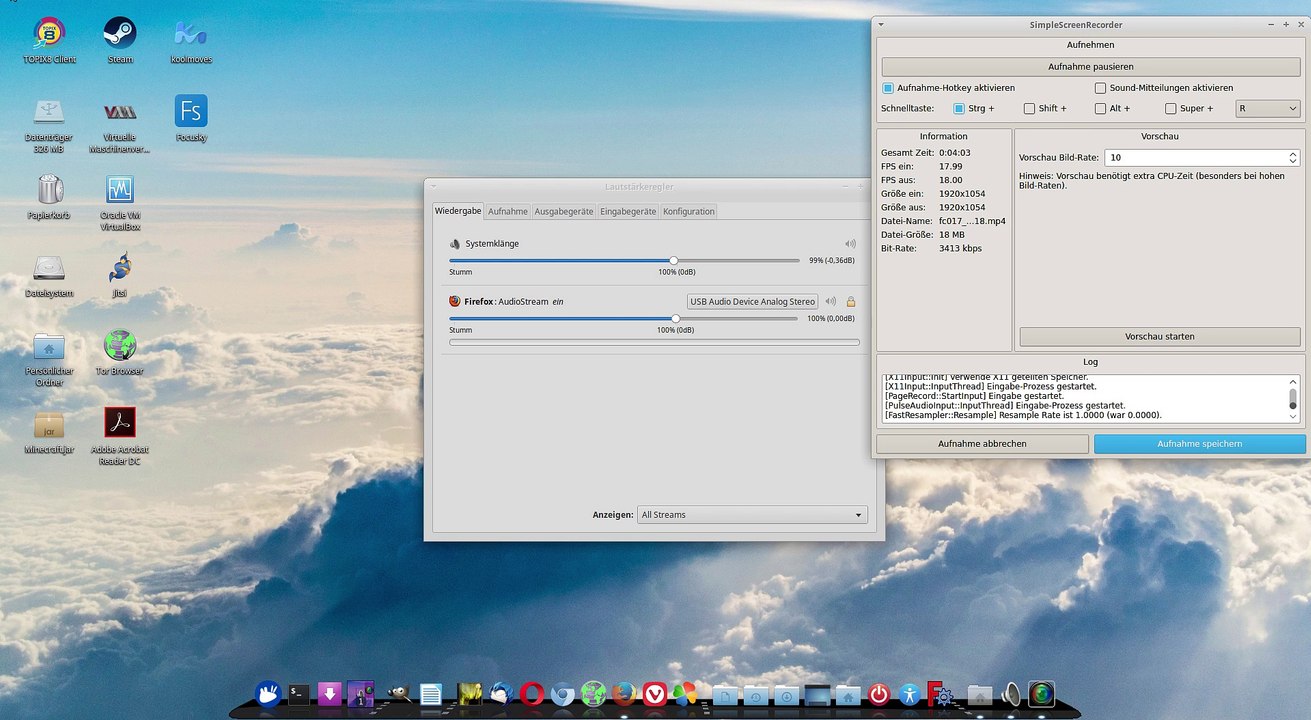Enable the Super + hotkey checkbox
The width and height of the screenshot is (1311, 720).
(x=1171, y=108)
